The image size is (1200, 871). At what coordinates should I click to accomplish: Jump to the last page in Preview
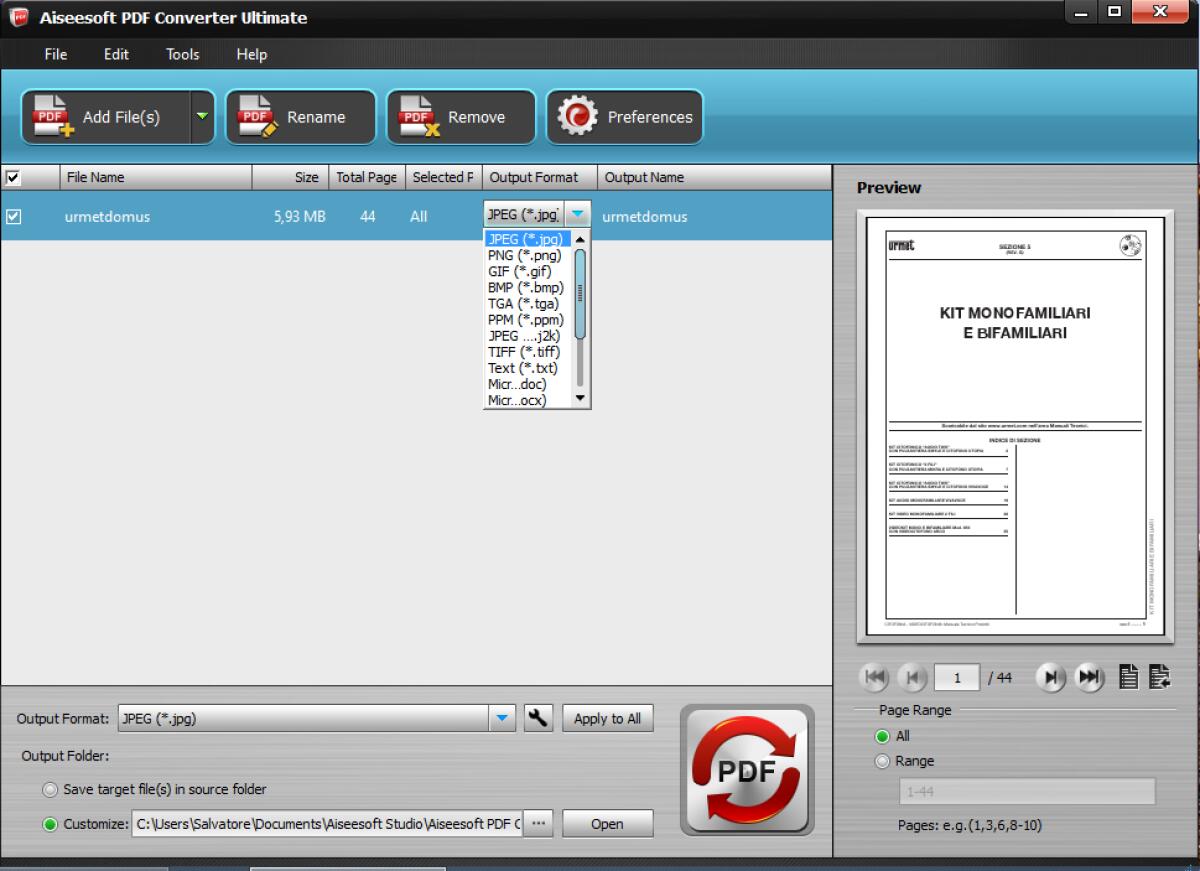pyautogui.click(x=1089, y=677)
